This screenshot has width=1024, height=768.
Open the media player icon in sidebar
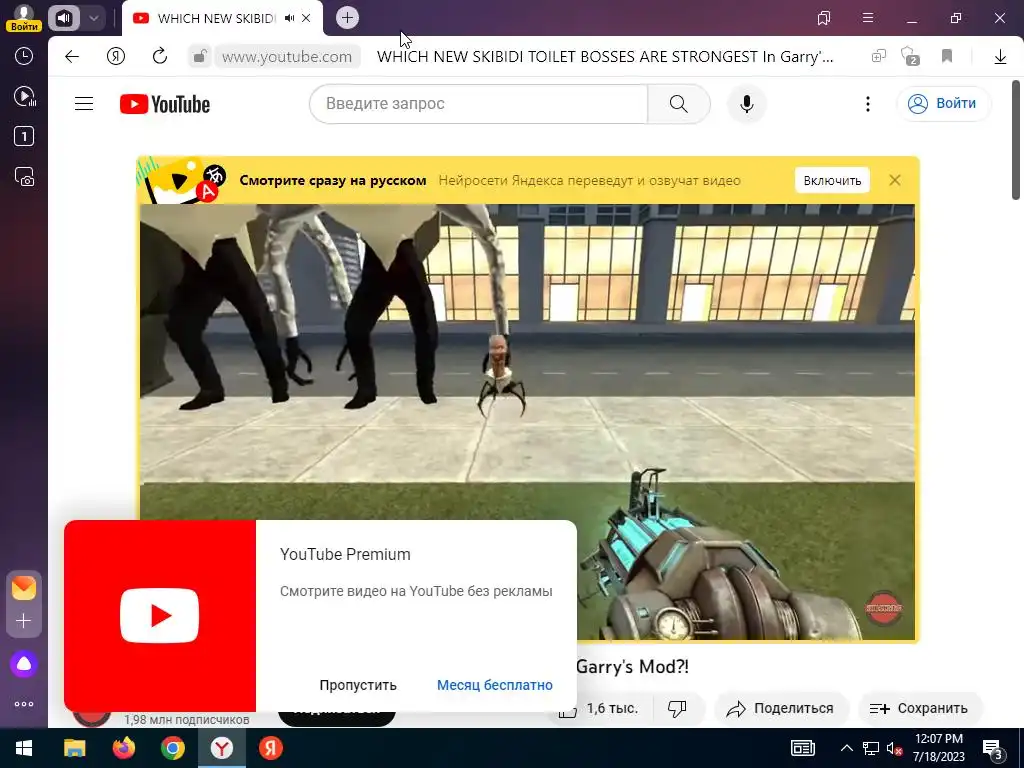pos(24,97)
